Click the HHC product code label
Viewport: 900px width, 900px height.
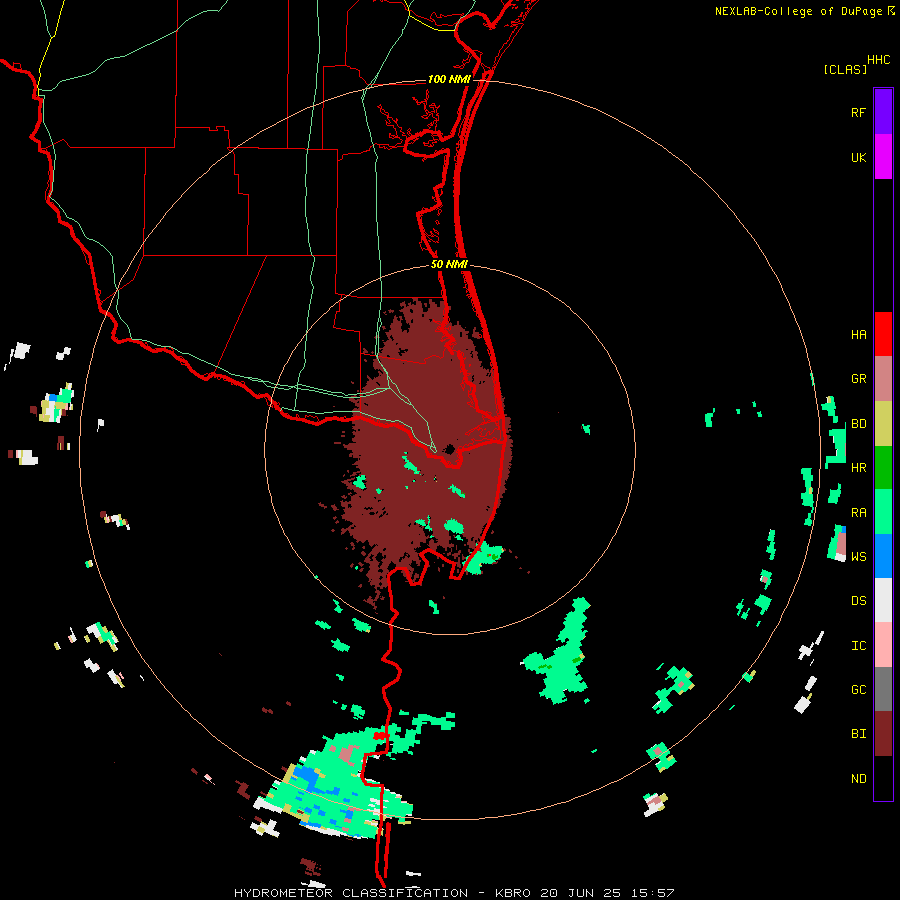(878, 60)
